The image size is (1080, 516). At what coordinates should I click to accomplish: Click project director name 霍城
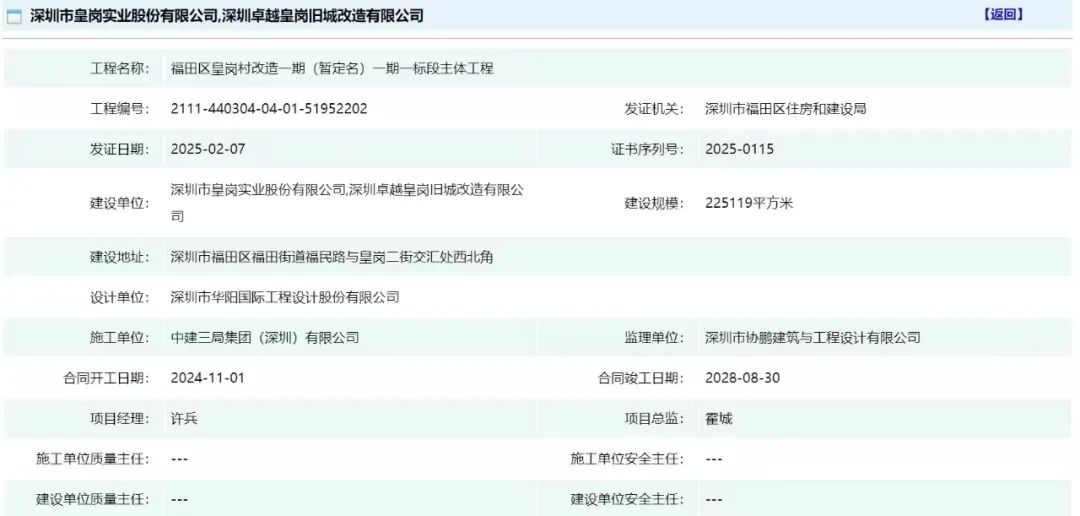point(718,419)
